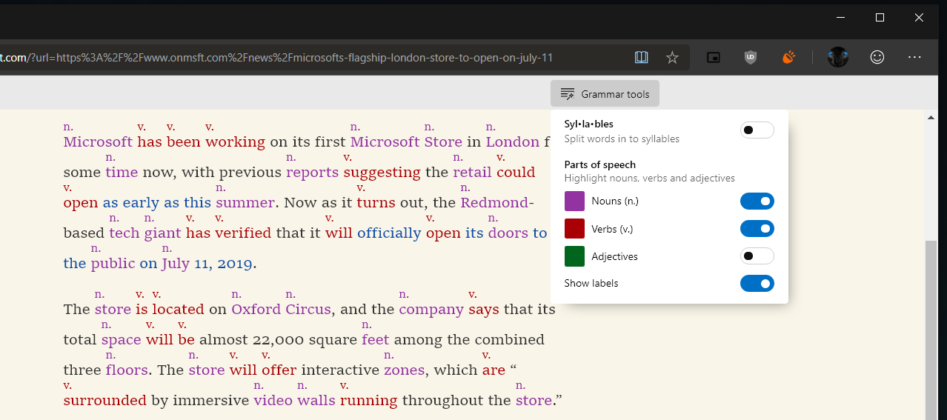Send feedback with the smiley icon
This screenshot has height=420, width=947.
pos(877,57)
